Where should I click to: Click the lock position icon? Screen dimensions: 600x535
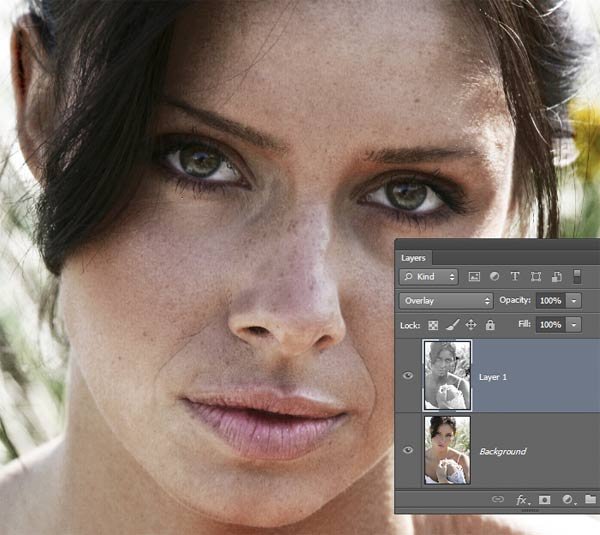click(x=471, y=325)
